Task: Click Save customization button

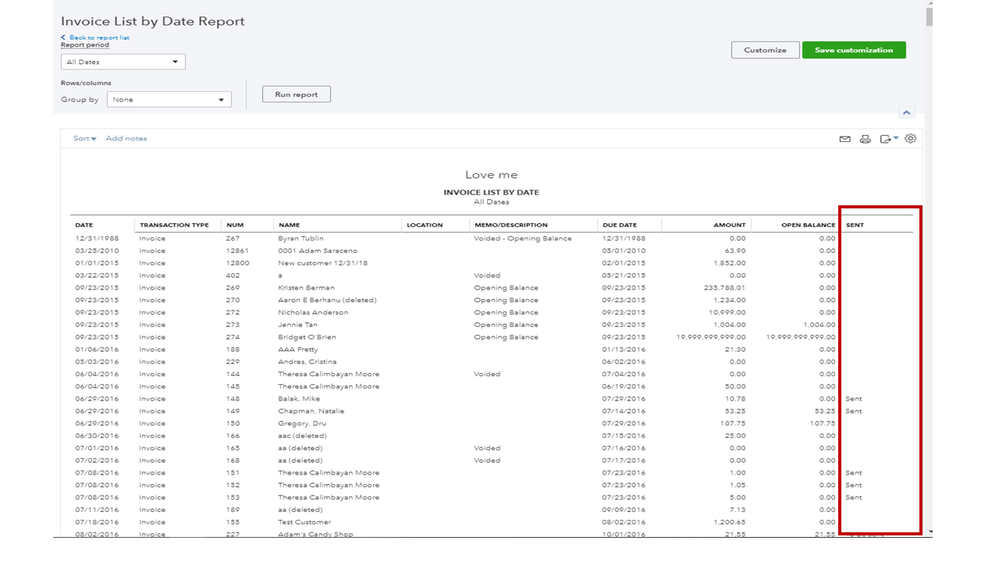Action: pyautogui.click(x=854, y=50)
